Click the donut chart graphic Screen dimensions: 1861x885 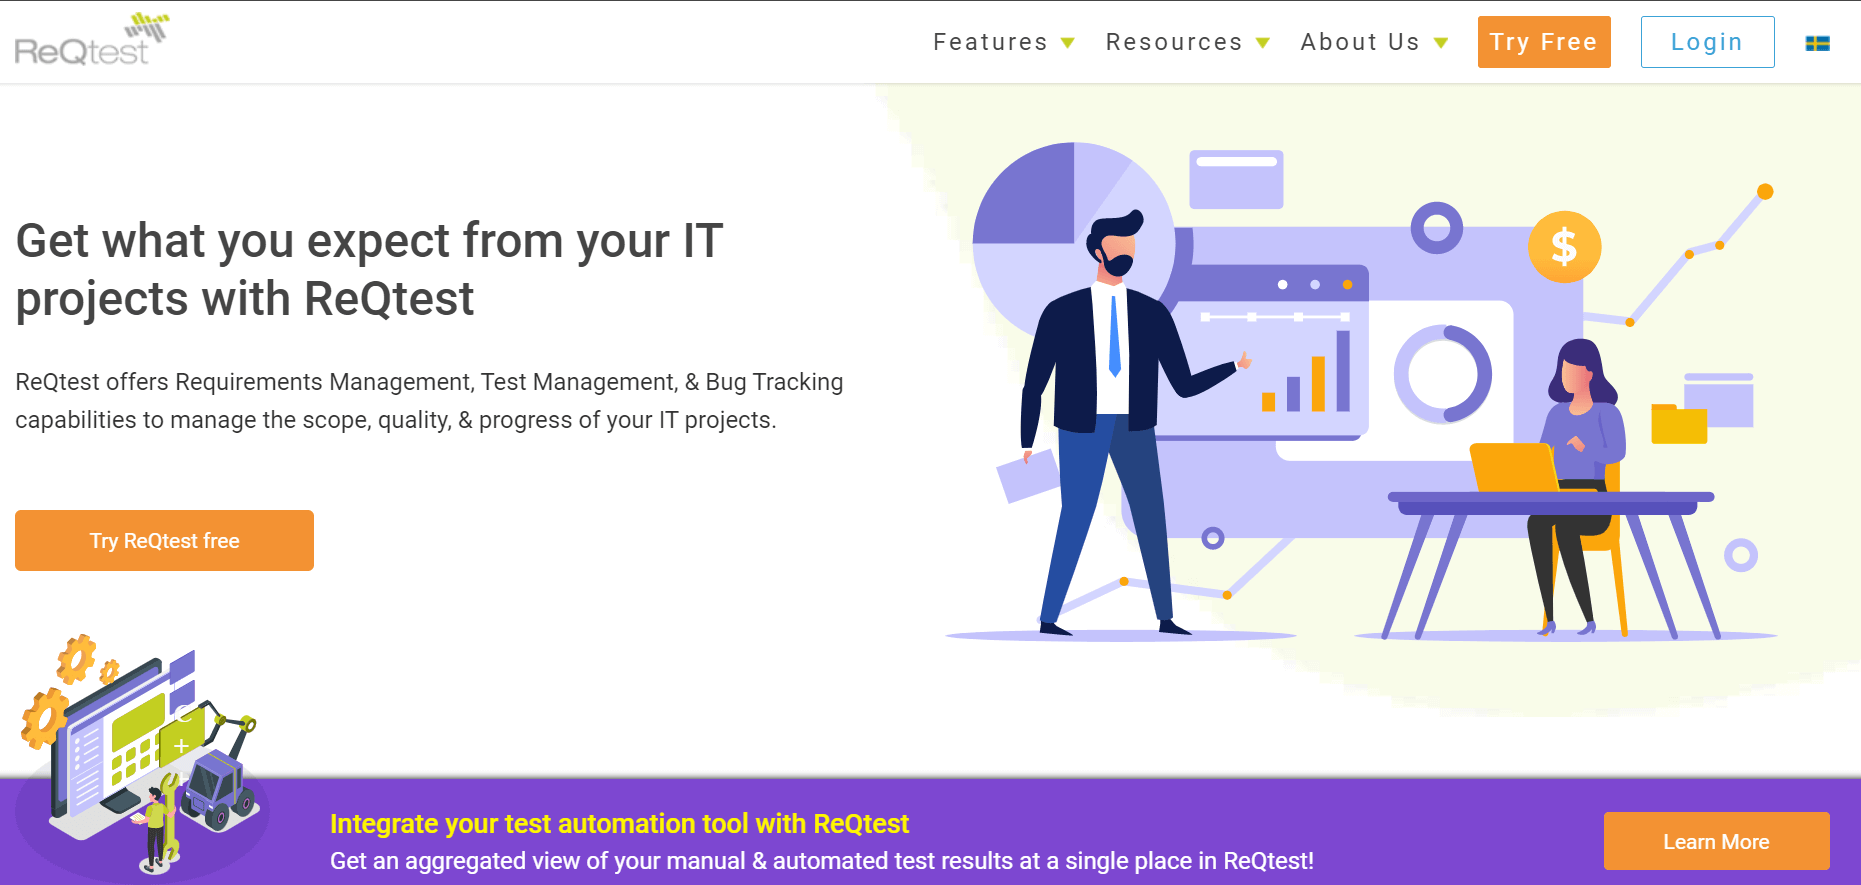pyautogui.click(x=1442, y=374)
